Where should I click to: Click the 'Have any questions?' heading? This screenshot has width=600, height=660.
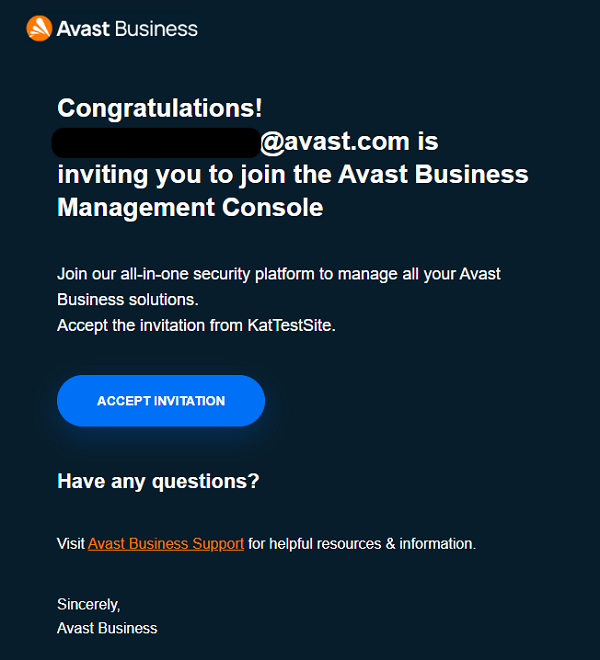pos(158,481)
